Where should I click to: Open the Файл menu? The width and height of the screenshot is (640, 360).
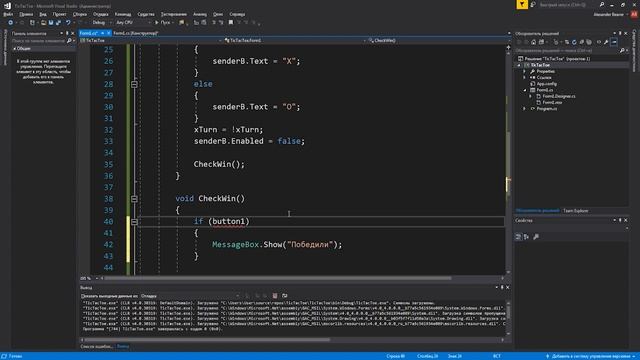click(x=8, y=14)
